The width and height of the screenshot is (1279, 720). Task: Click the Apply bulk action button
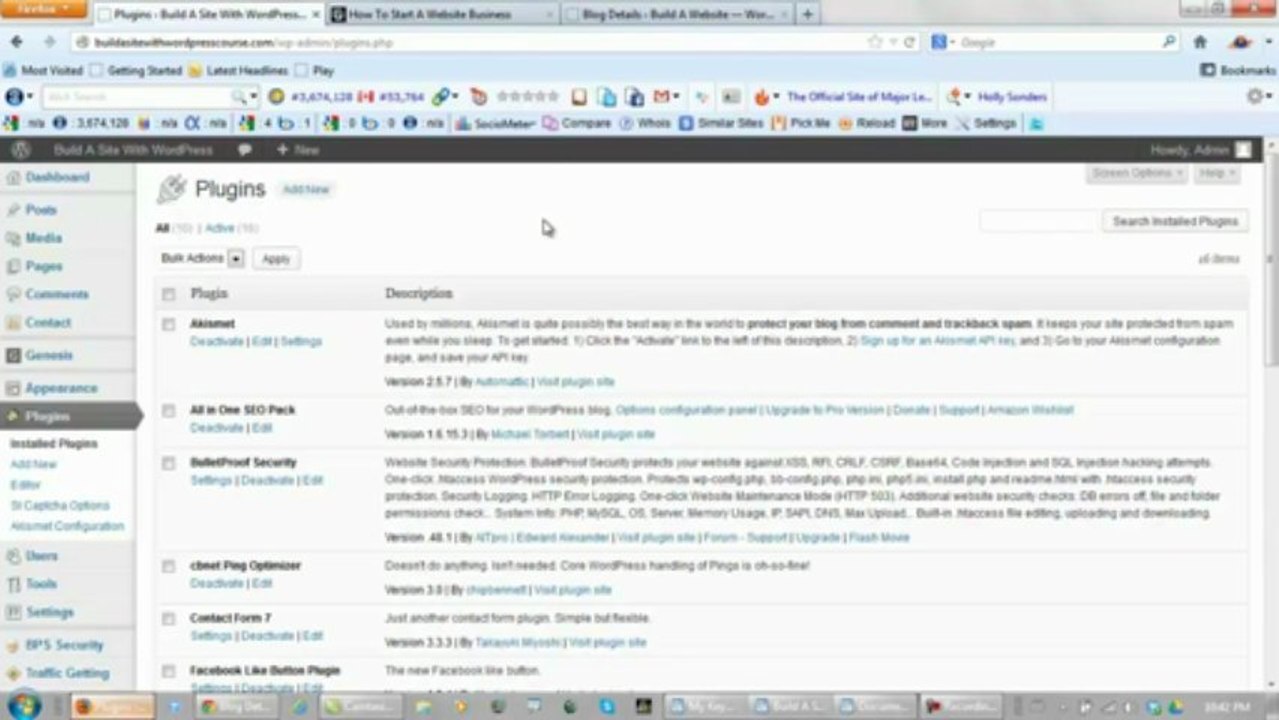point(276,259)
